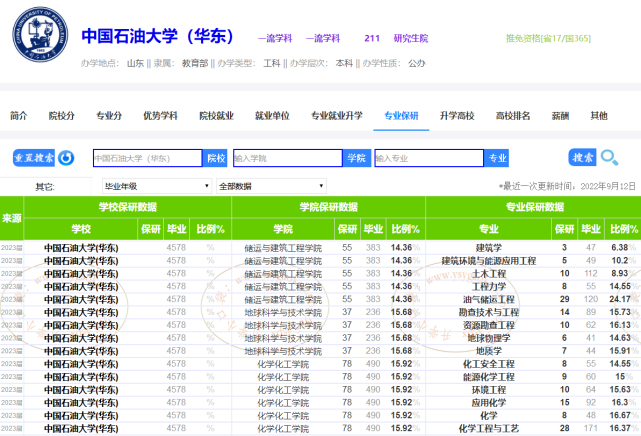
Task: Click the update time note 2022年9月12日
Action: 567,186
